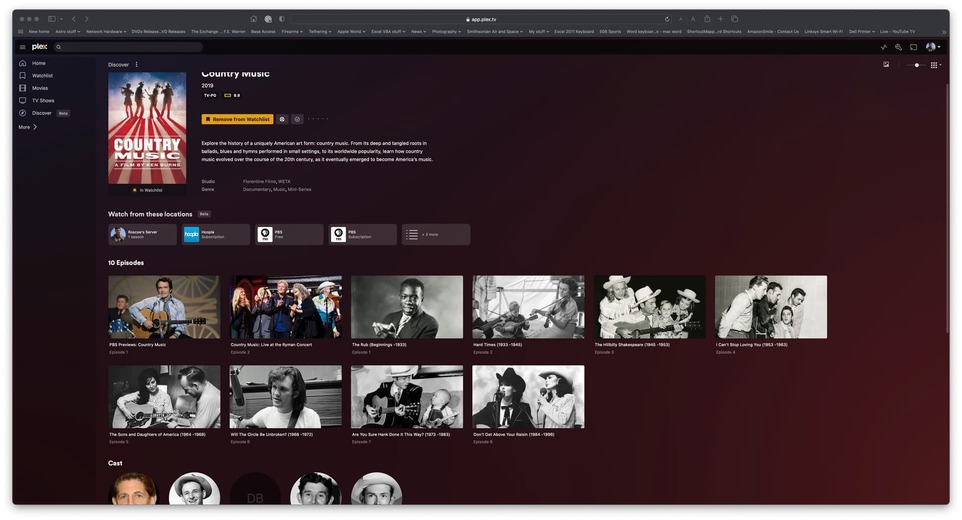Show hidden bookmarks with double chevron
This screenshot has height=520, width=962.
944,31
